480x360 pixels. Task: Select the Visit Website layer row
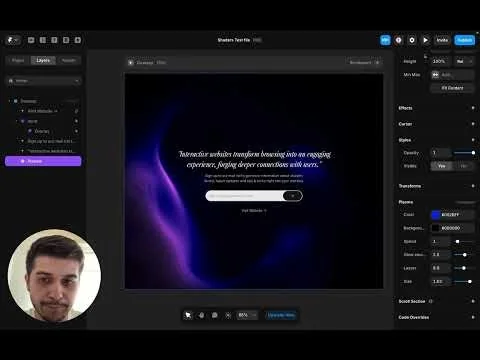coord(43,111)
